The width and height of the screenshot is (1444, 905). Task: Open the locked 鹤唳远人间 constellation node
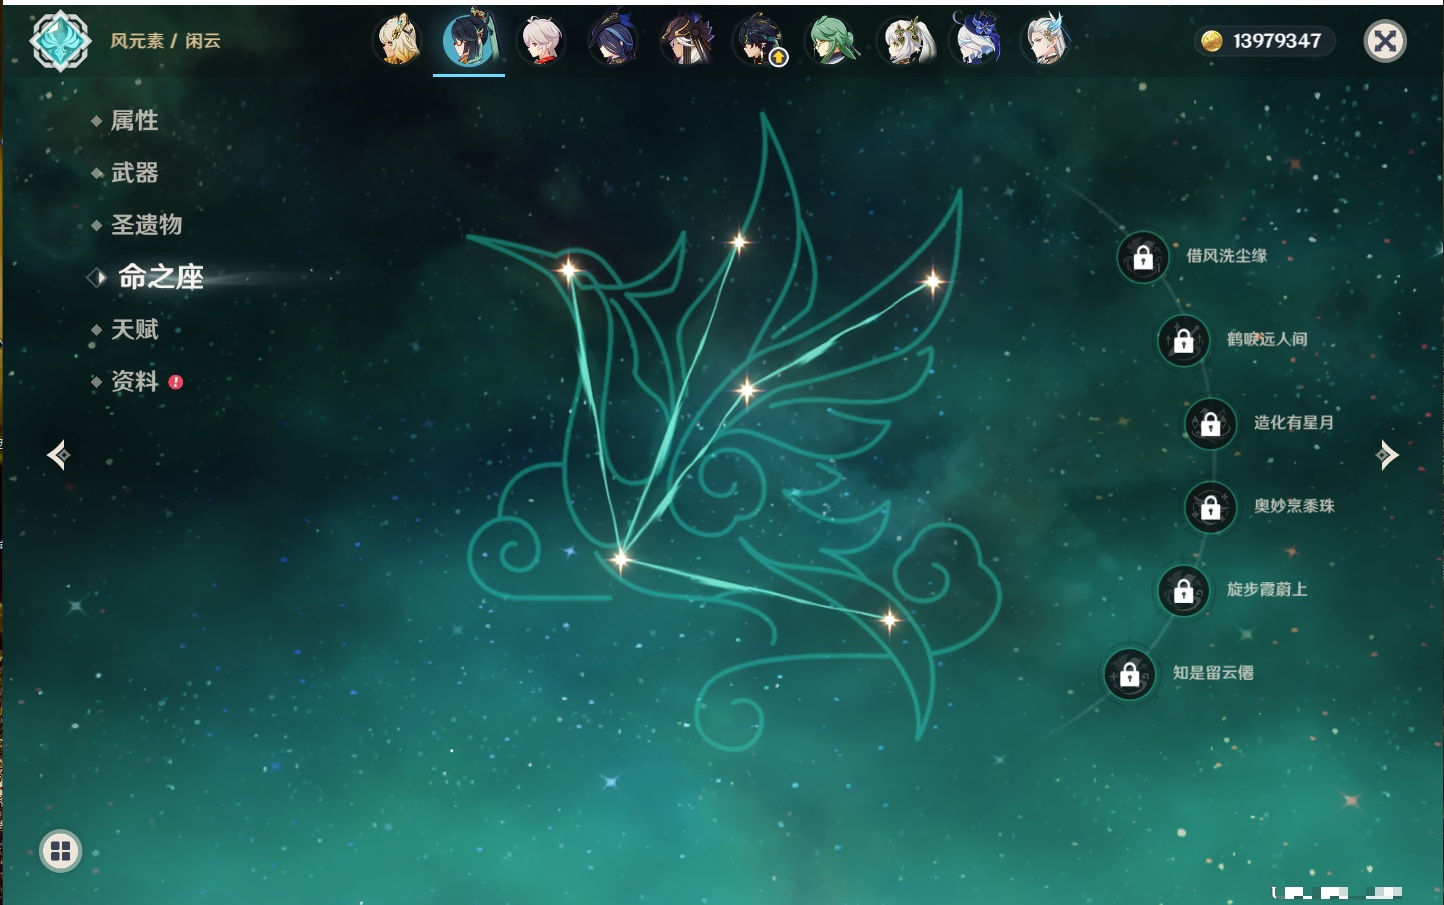pyautogui.click(x=1184, y=340)
